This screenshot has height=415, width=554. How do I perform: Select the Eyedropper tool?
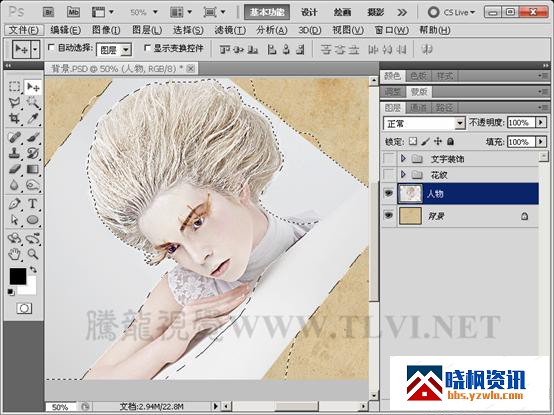[33, 118]
